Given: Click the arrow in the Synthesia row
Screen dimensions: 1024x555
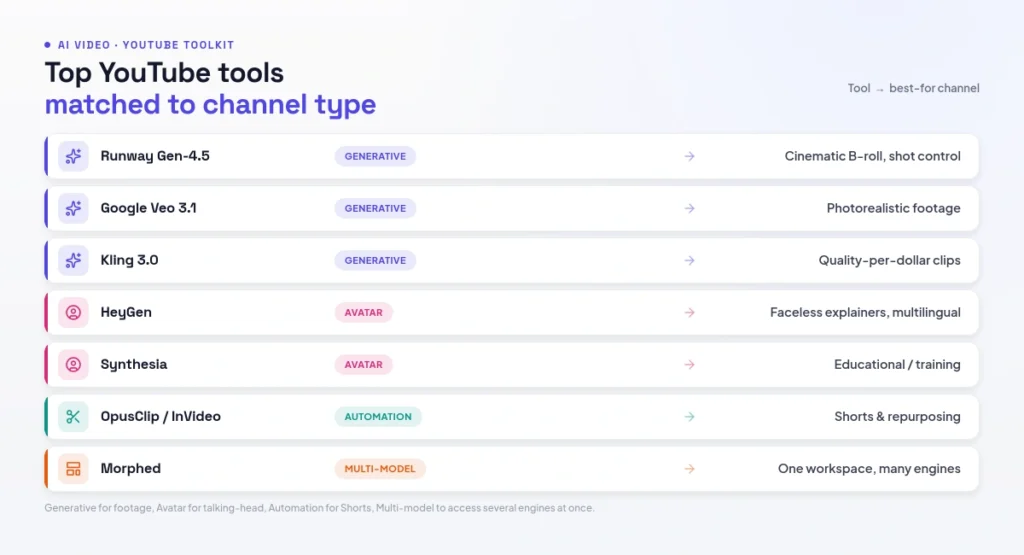Looking at the screenshot, I should pyautogui.click(x=690, y=364).
